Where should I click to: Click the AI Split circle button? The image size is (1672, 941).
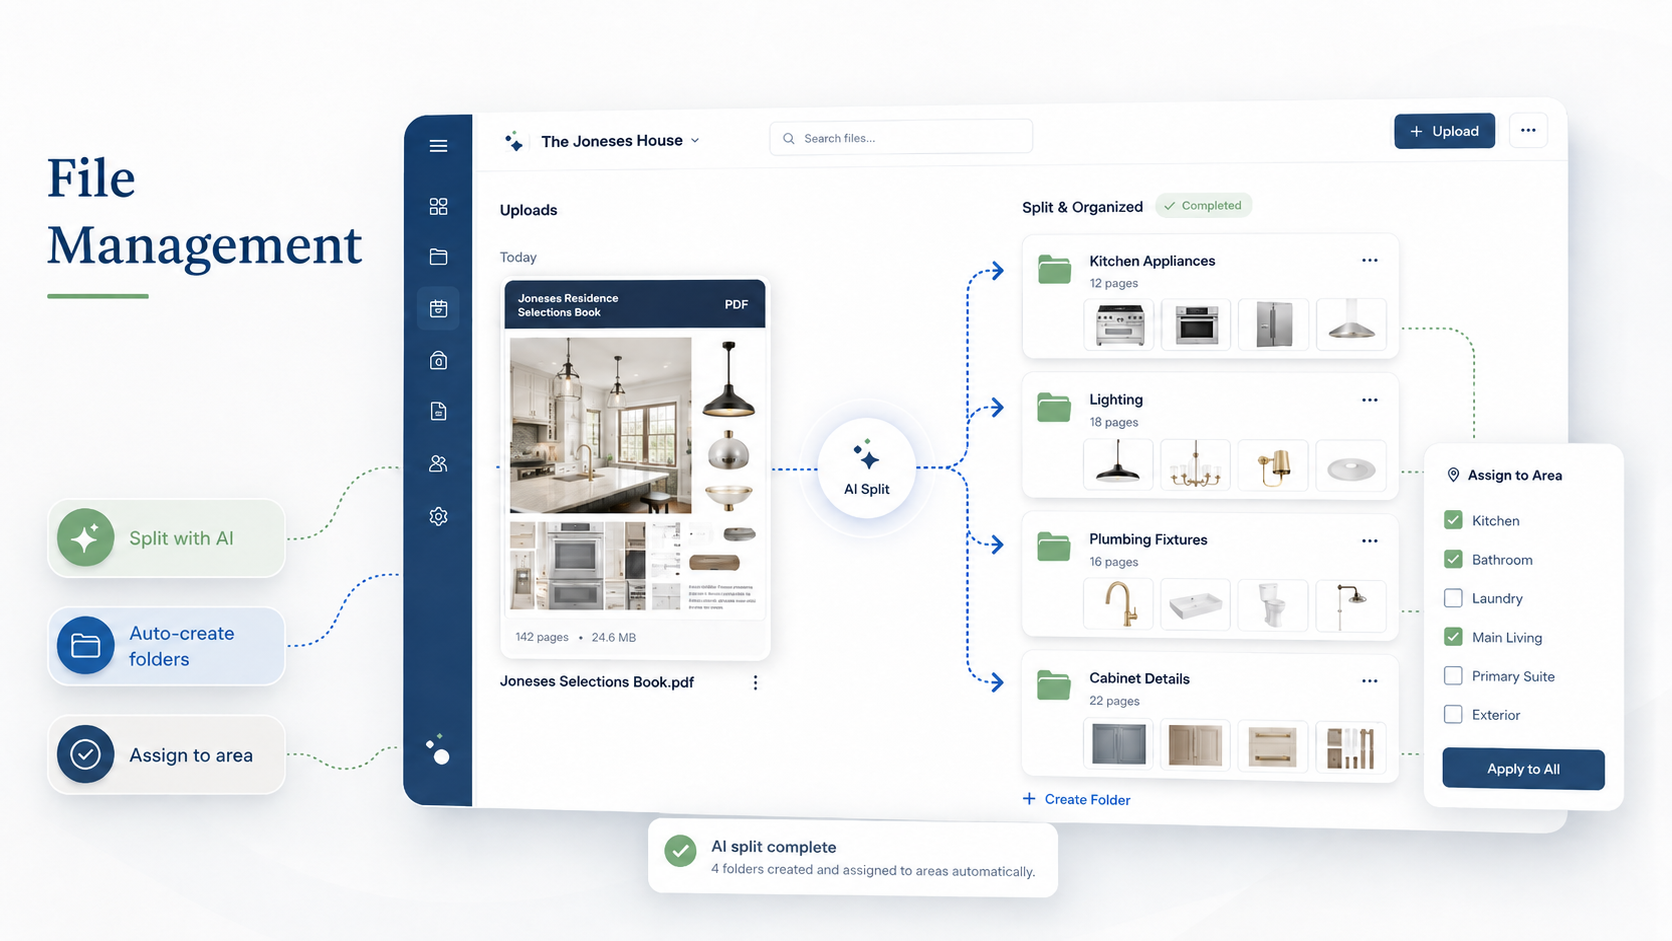click(866, 468)
